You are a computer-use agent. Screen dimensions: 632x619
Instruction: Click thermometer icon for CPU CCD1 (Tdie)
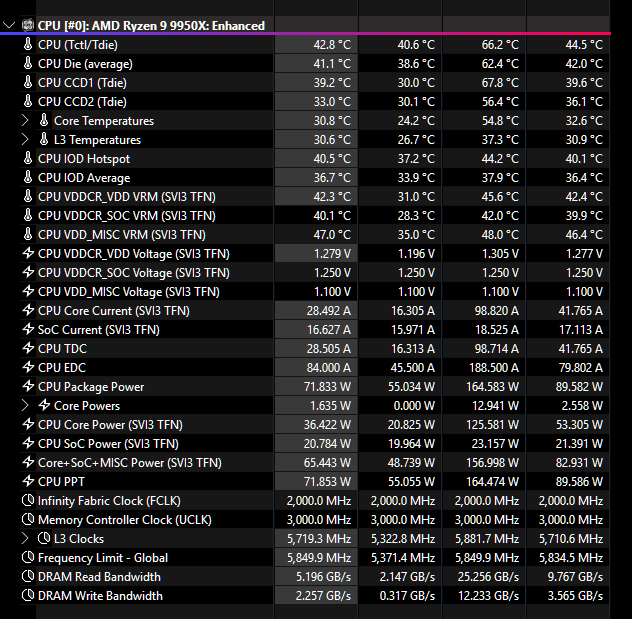(x=28, y=82)
